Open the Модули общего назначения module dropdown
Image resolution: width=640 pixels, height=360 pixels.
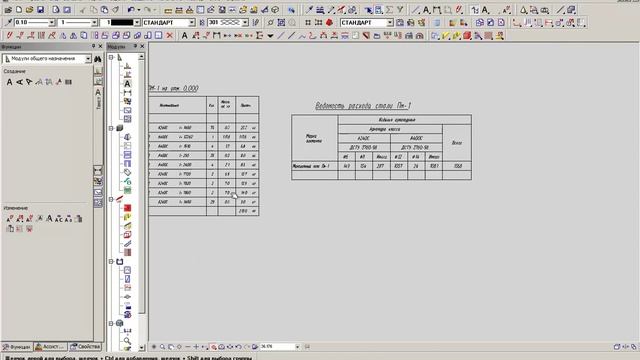tap(88, 59)
